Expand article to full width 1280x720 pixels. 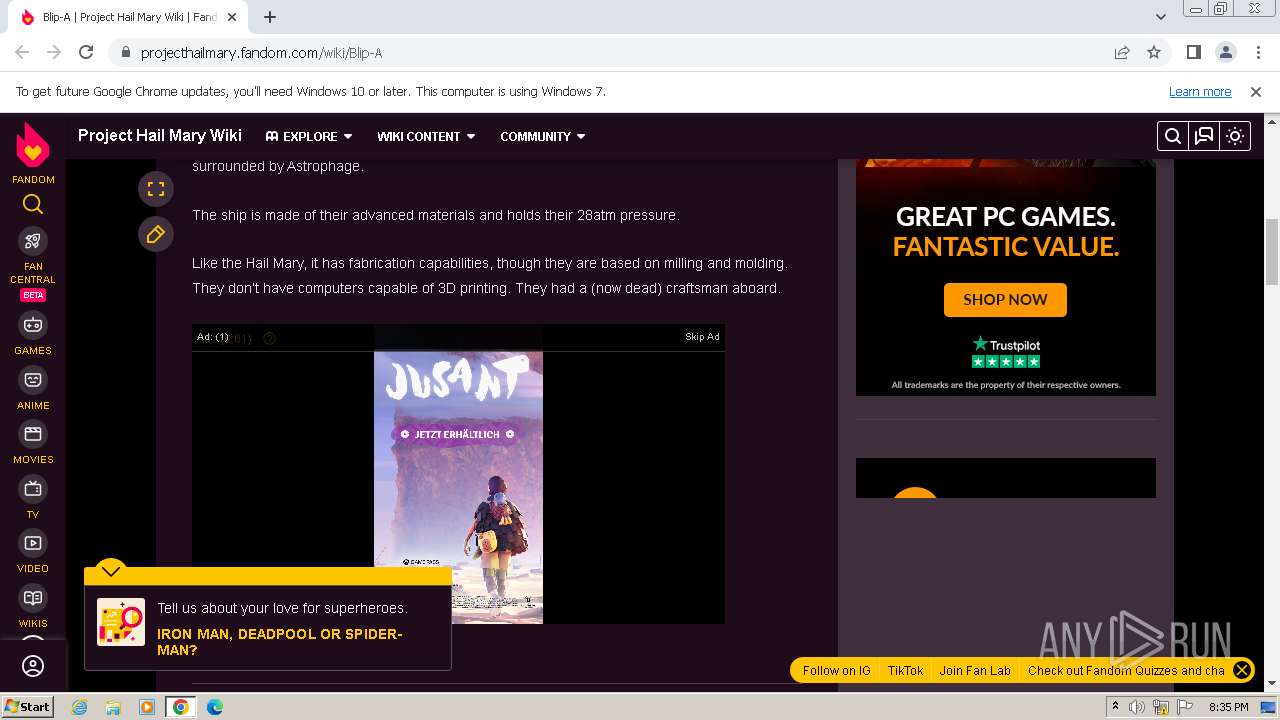(x=156, y=189)
